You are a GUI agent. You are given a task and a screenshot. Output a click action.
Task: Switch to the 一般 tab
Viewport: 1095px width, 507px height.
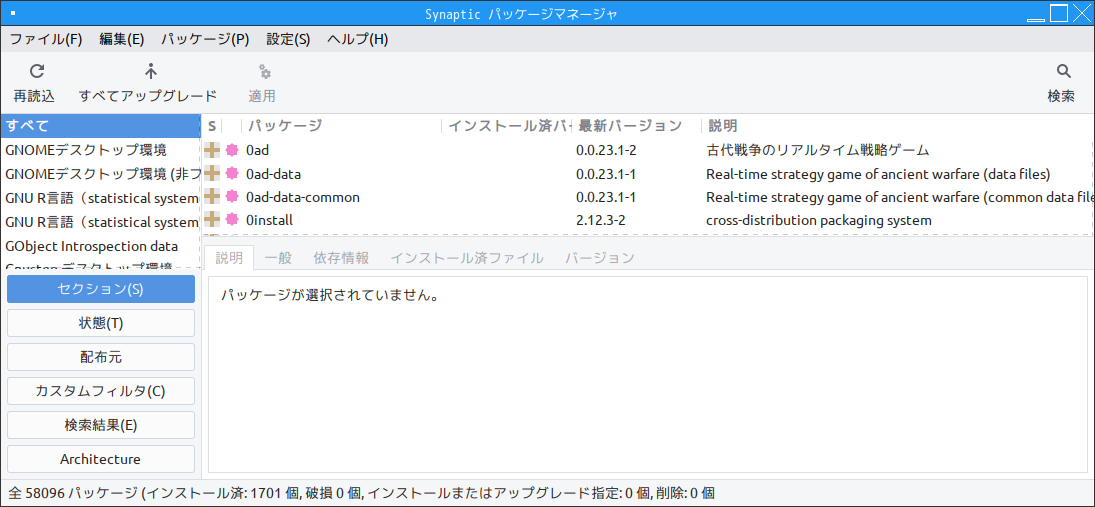278,258
